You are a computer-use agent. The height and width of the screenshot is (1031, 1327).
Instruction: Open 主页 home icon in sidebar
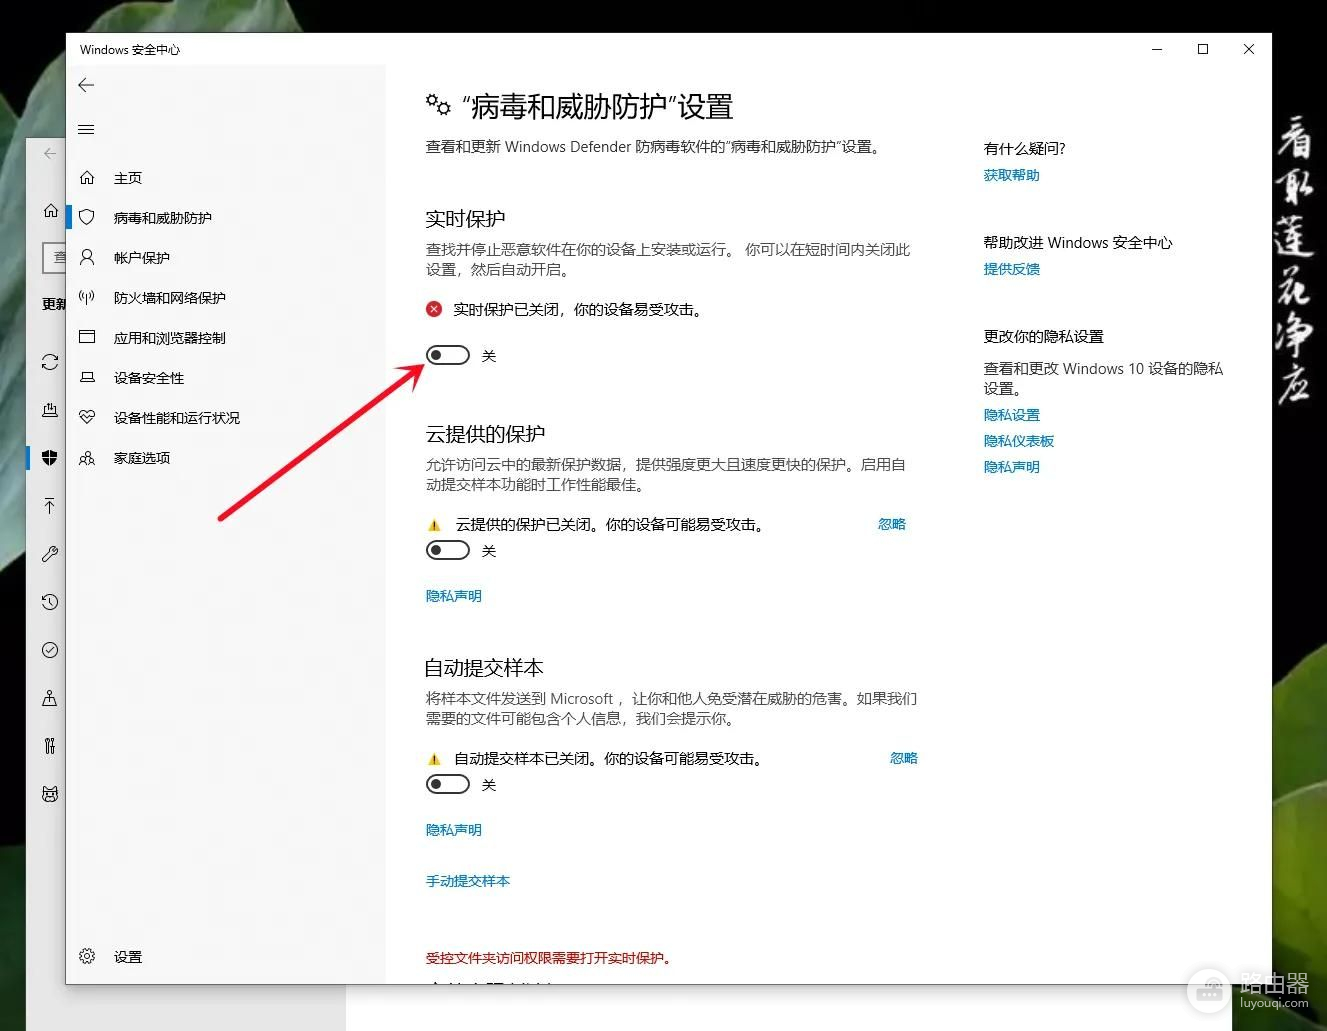tap(87, 178)
